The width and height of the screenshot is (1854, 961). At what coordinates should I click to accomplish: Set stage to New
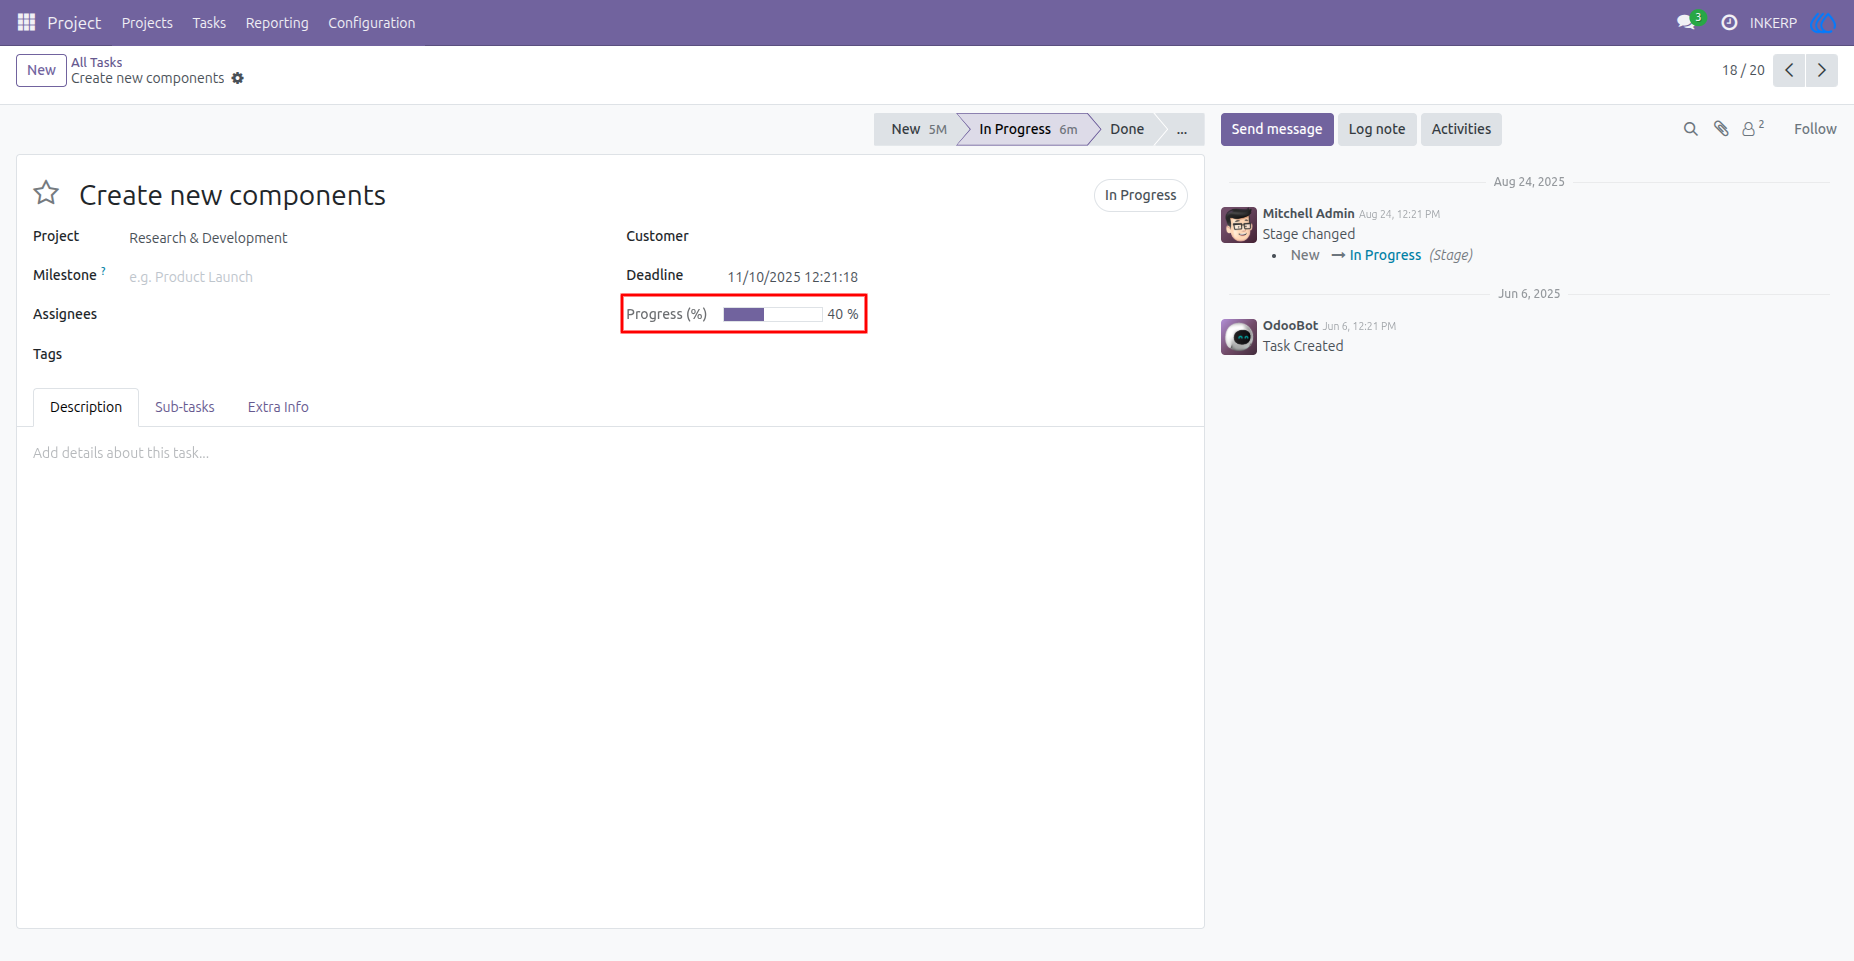(x=918, y=129)
